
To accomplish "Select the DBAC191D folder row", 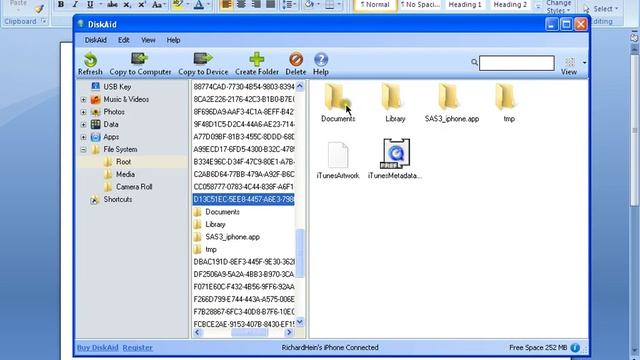I will coord(243,262).
